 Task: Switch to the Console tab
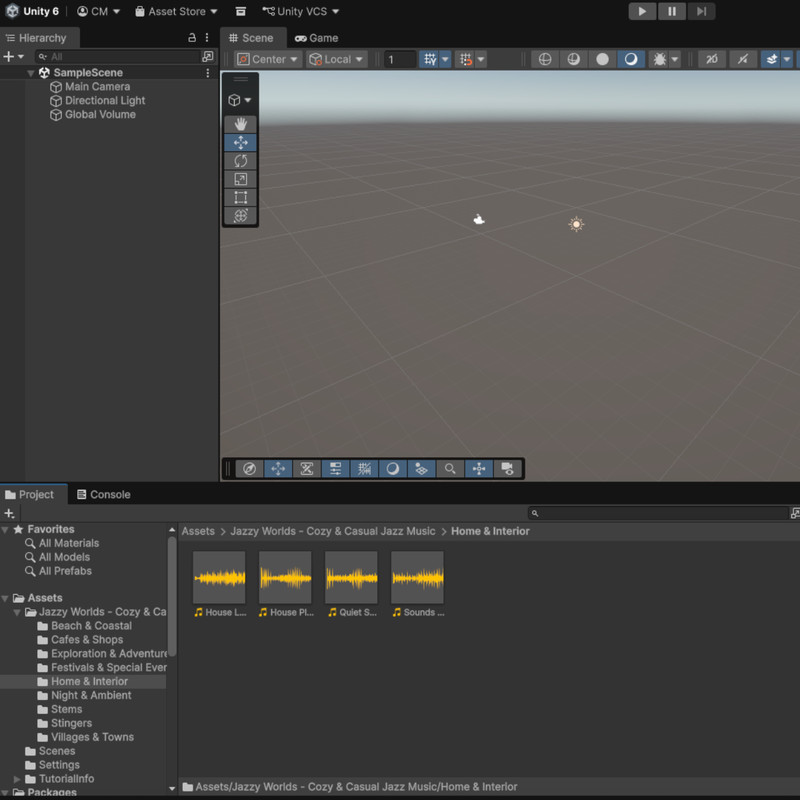(104, 494)
